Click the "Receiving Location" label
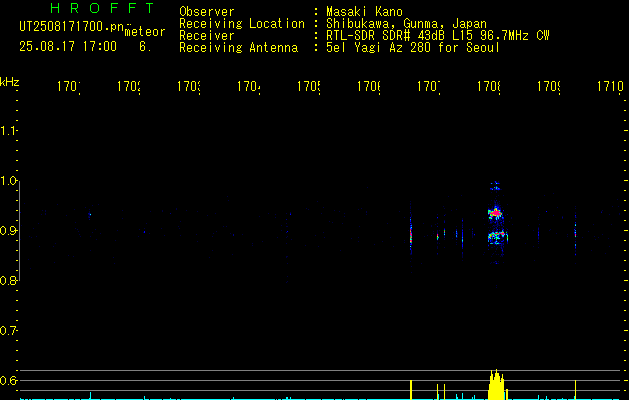This screenshot has width=629, height=400. [x=242, y=24]
